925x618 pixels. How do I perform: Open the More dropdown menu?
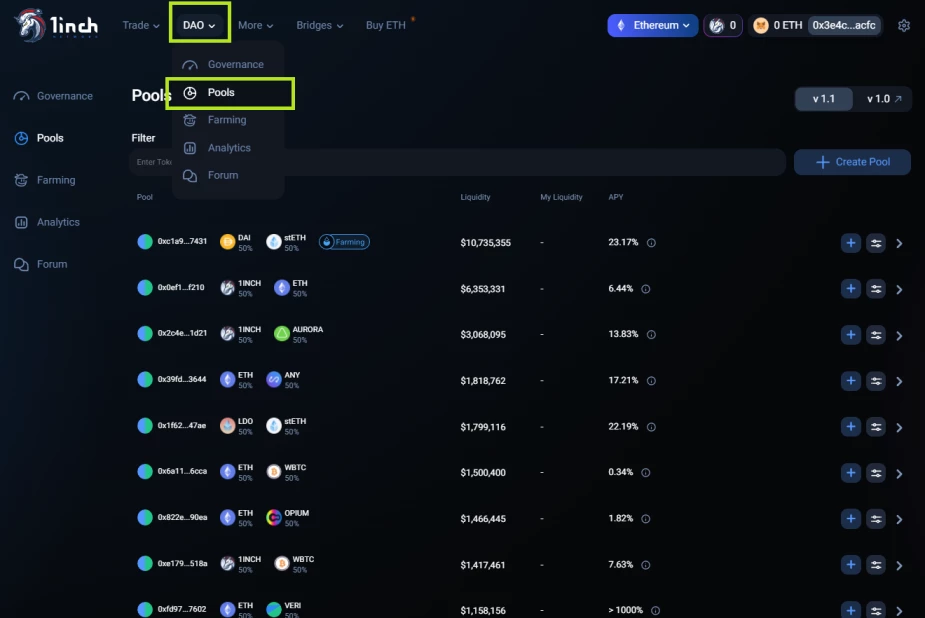point(255,25)
